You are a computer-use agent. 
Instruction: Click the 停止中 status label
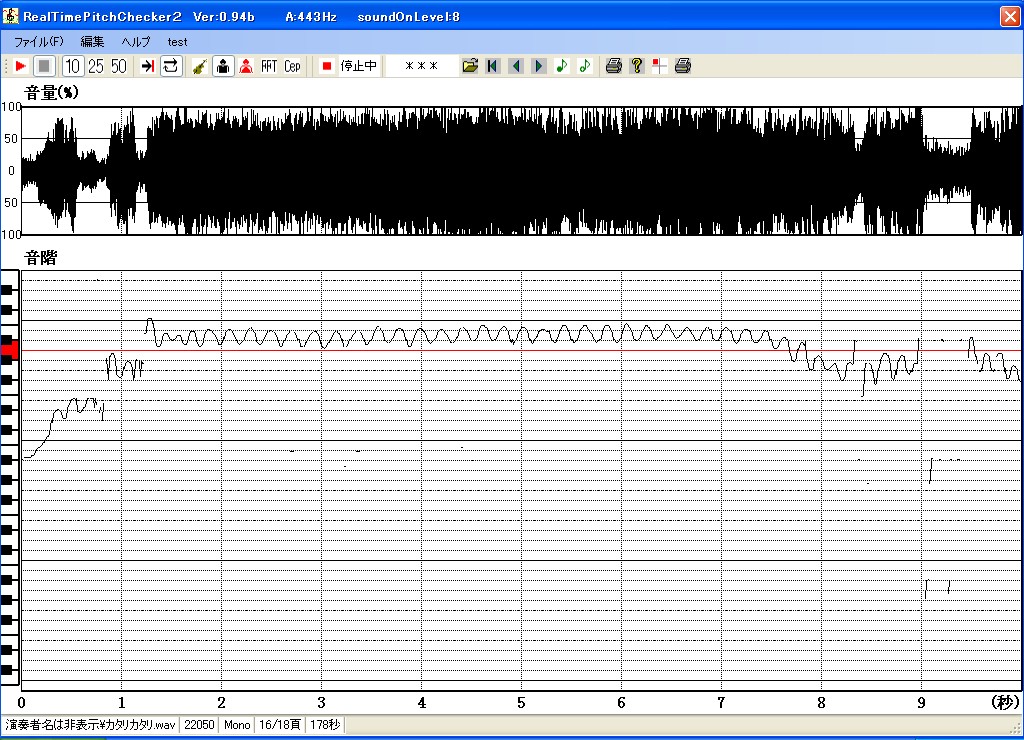tap(359, 66)
